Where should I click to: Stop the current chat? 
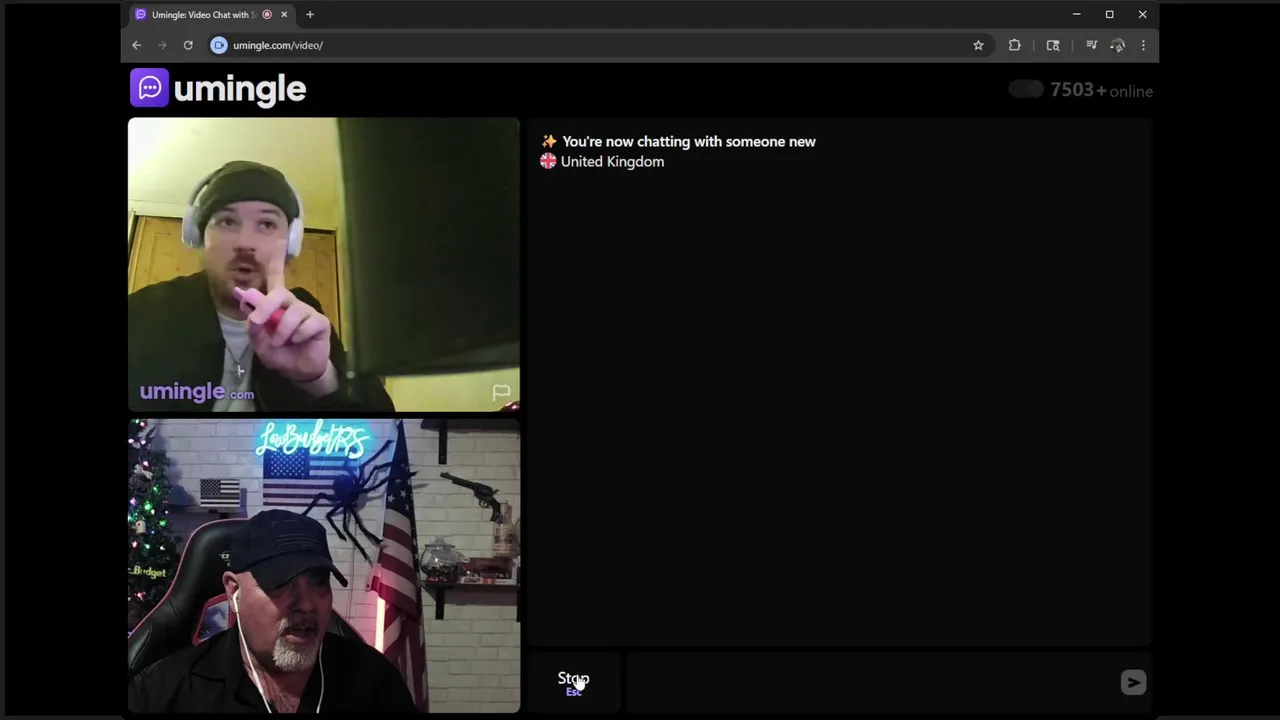[573, 683]
